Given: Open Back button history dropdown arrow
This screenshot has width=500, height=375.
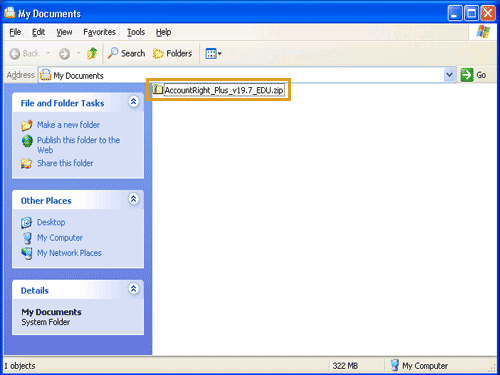Looking at the screenshot, I should point(48,53).
